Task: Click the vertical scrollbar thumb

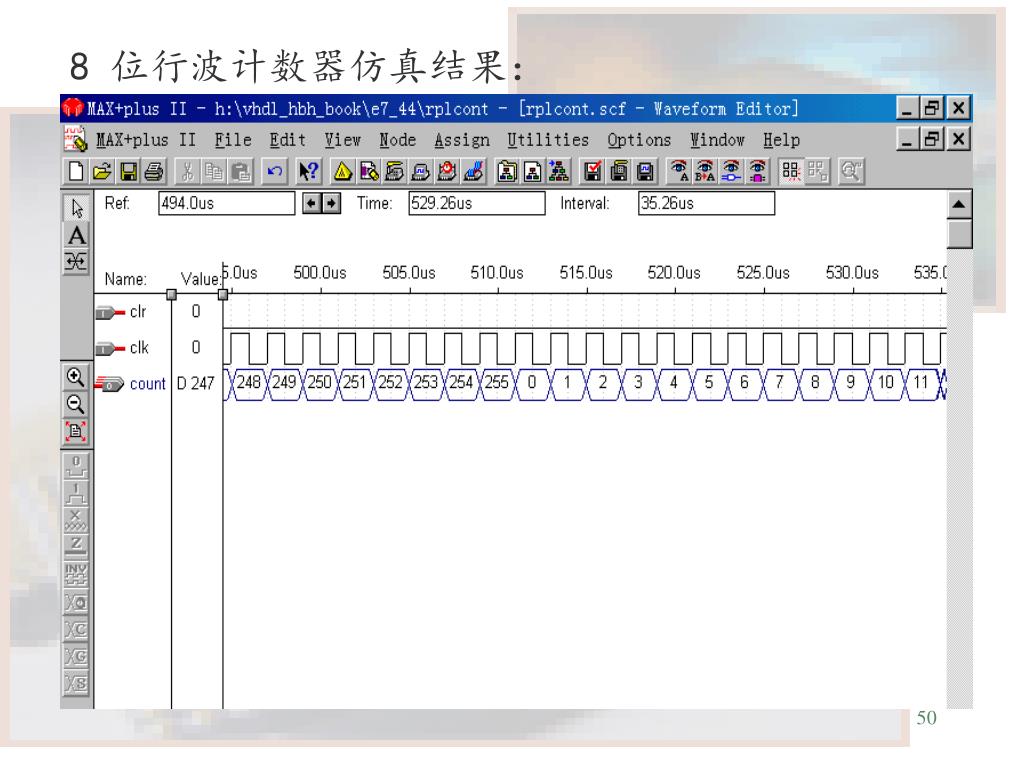Action: click(x=959, y=234)
